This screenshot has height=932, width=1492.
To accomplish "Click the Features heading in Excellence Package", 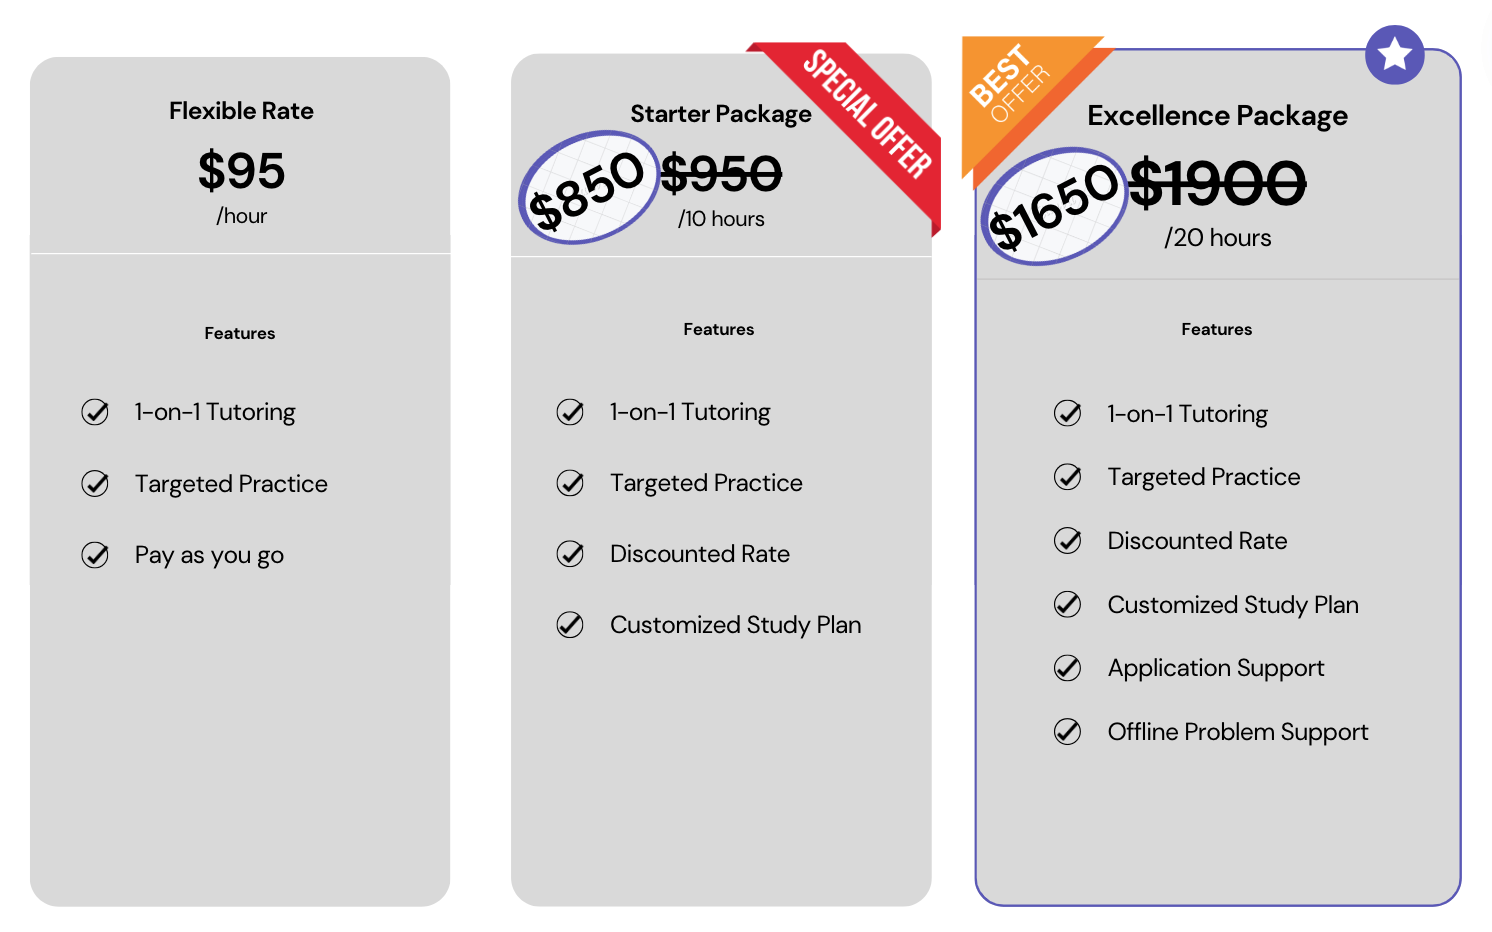I will (1216, 330).
